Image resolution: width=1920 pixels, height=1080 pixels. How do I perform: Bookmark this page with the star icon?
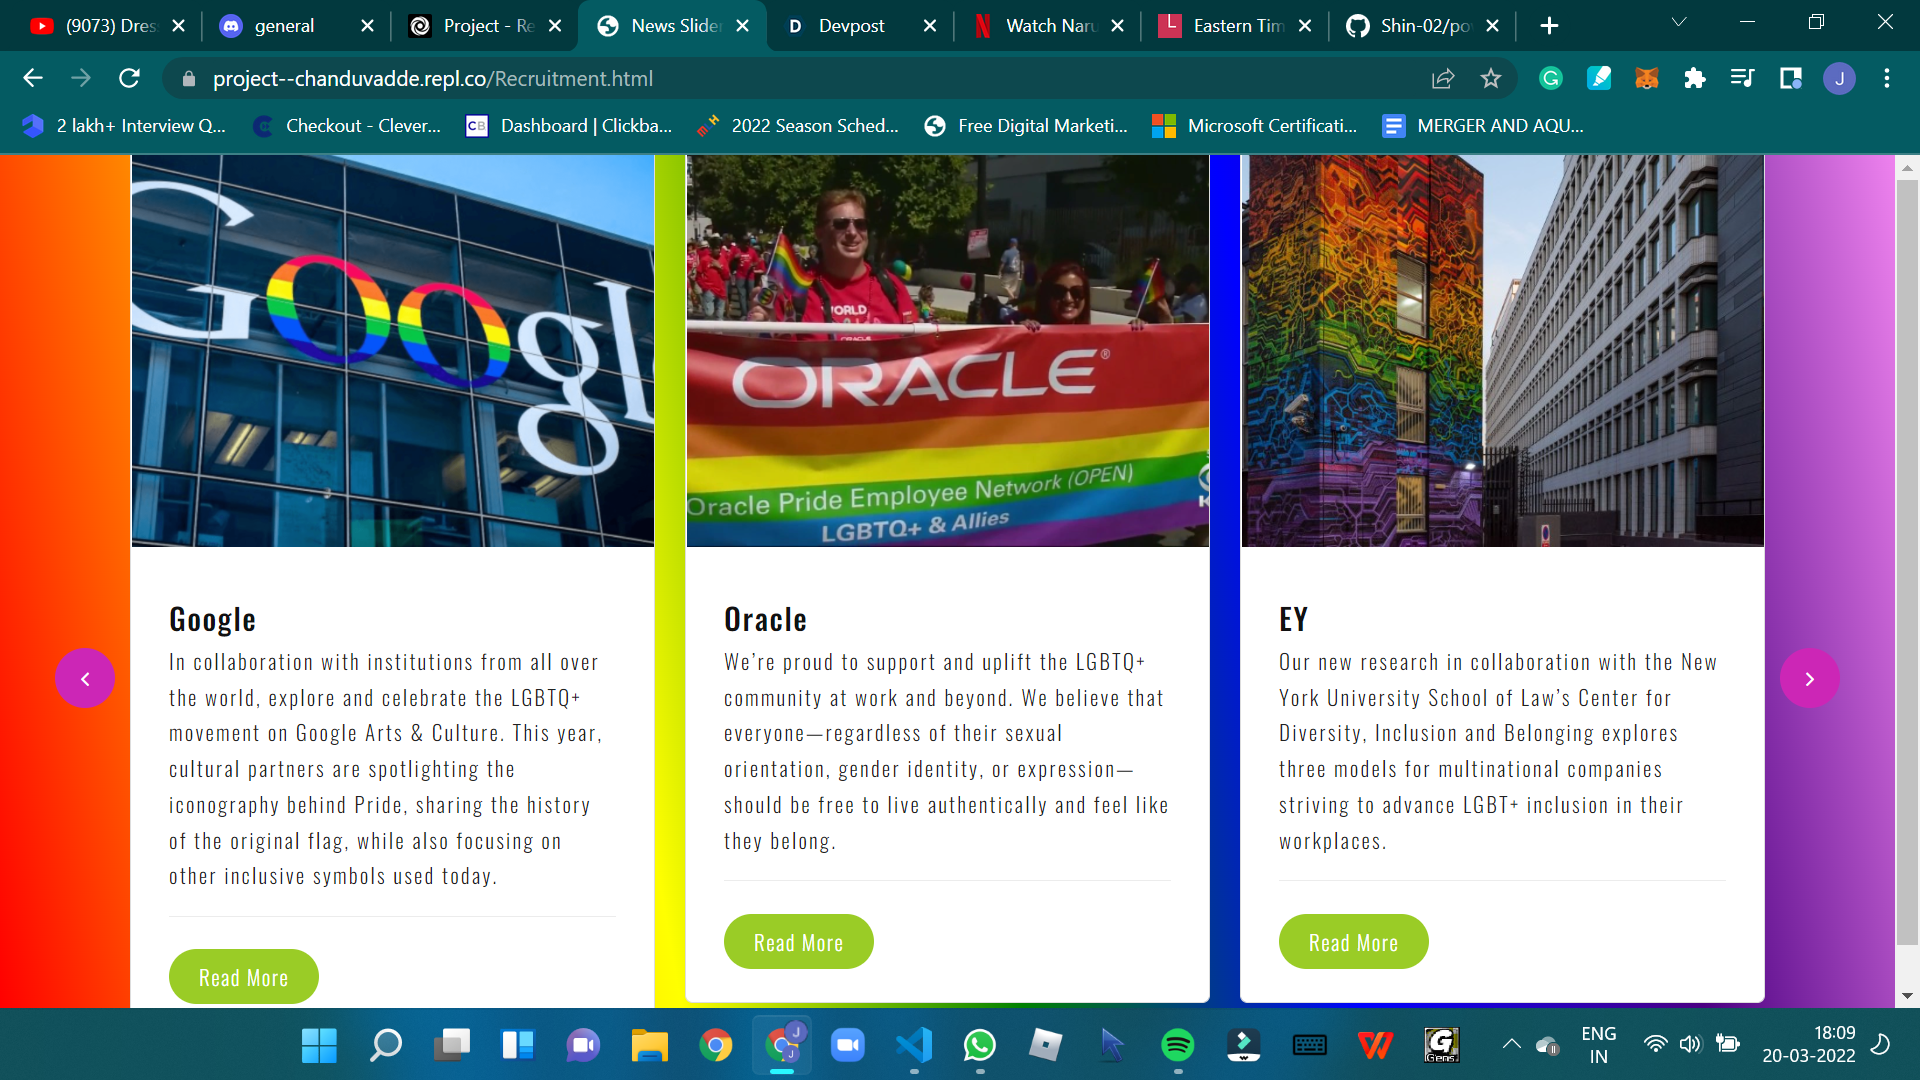1491,78
